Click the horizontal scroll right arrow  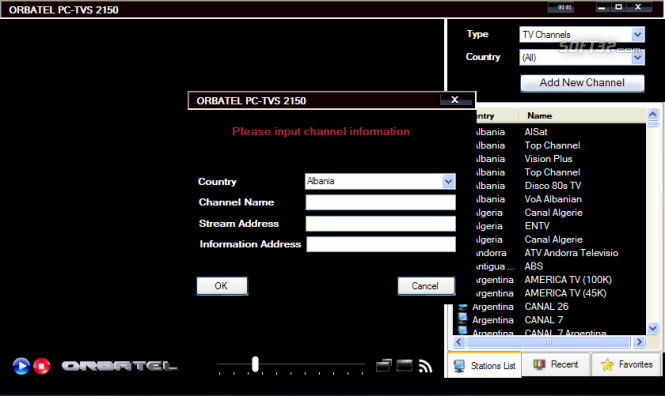pyautogui.click(x=639, y=342)
